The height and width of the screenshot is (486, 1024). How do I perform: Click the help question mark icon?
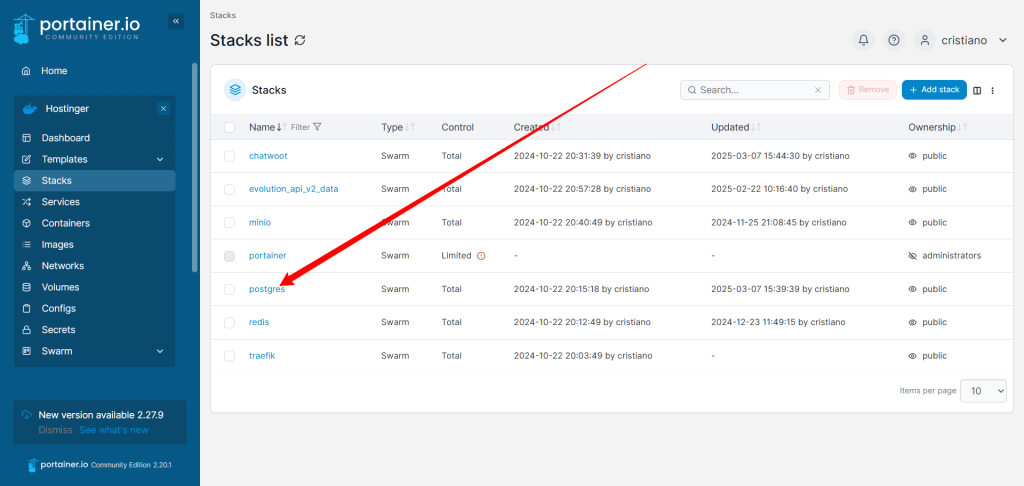[x=894, y=40]
